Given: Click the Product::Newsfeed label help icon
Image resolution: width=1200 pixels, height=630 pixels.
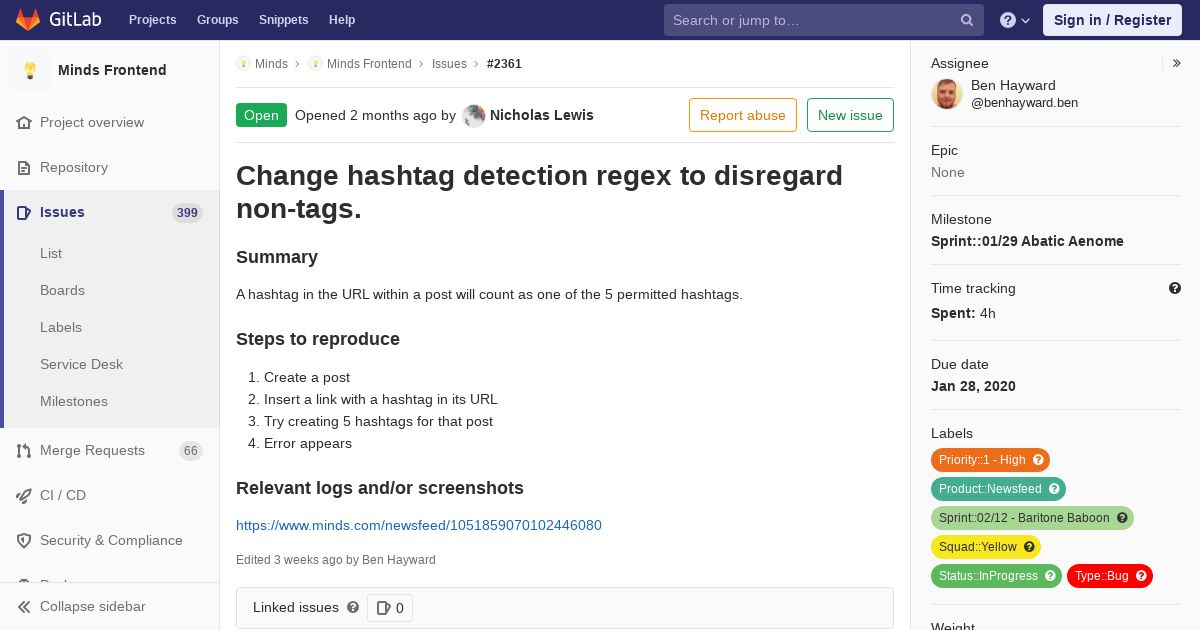Looking at the screenshot, I should (x=1054, y=489).
